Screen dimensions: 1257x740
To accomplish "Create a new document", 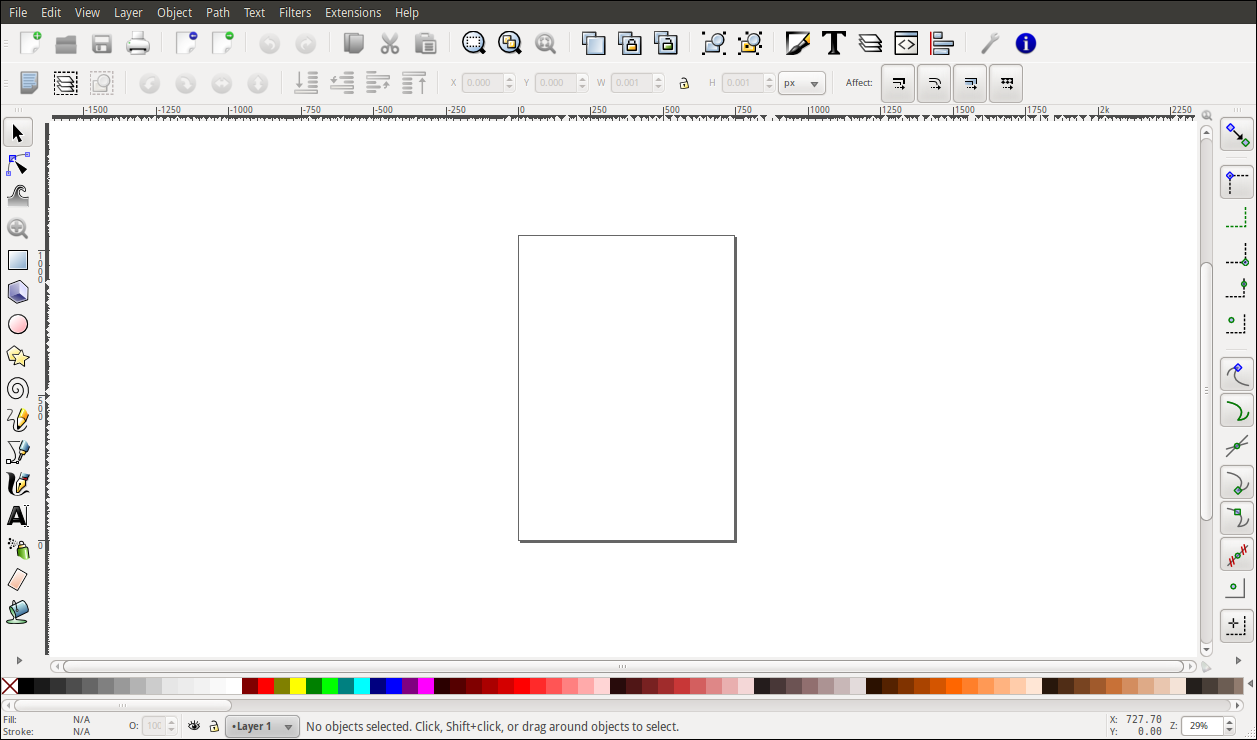I will 30,43.
